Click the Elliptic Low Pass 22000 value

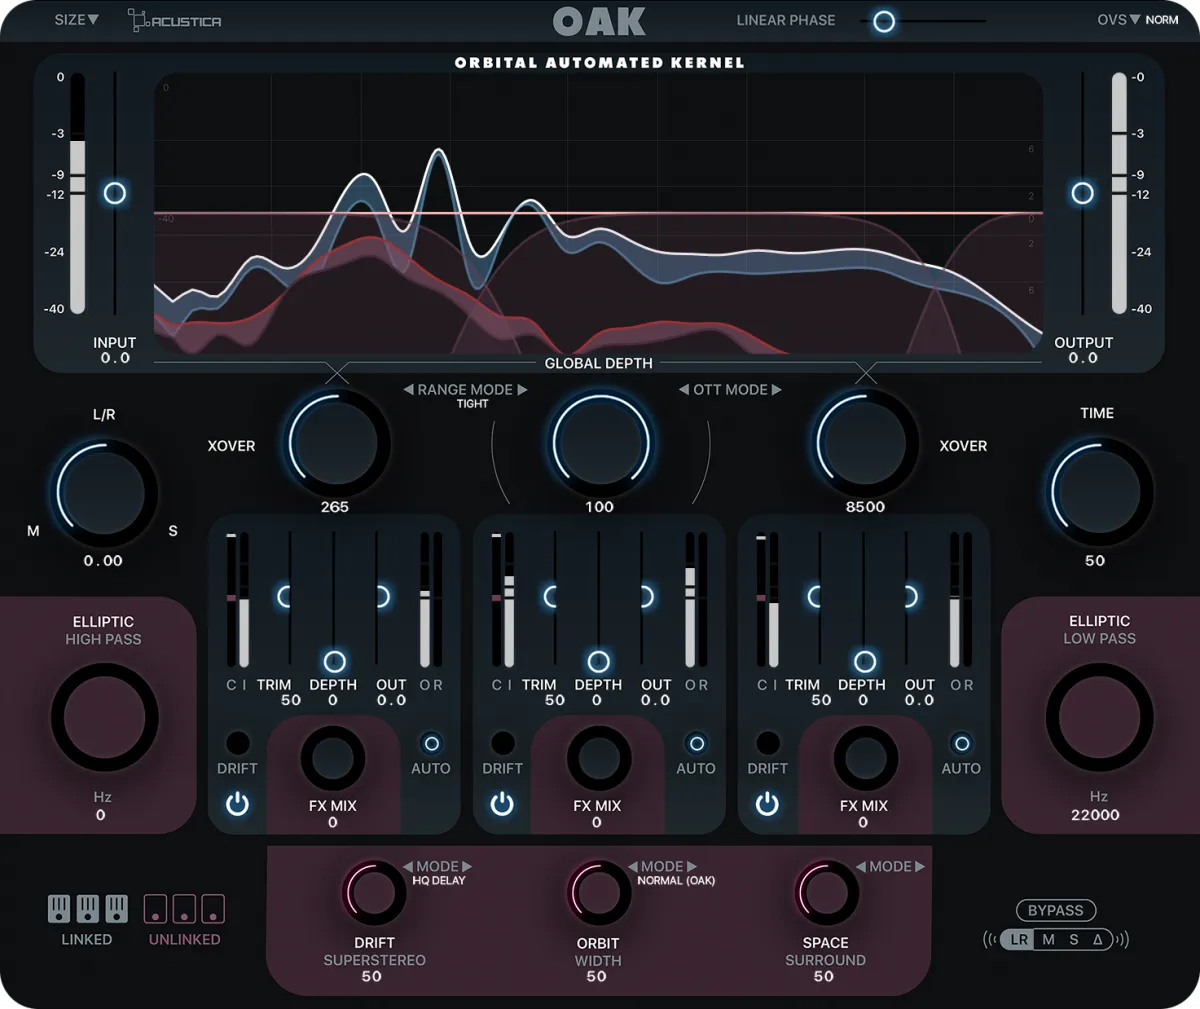1095,815
